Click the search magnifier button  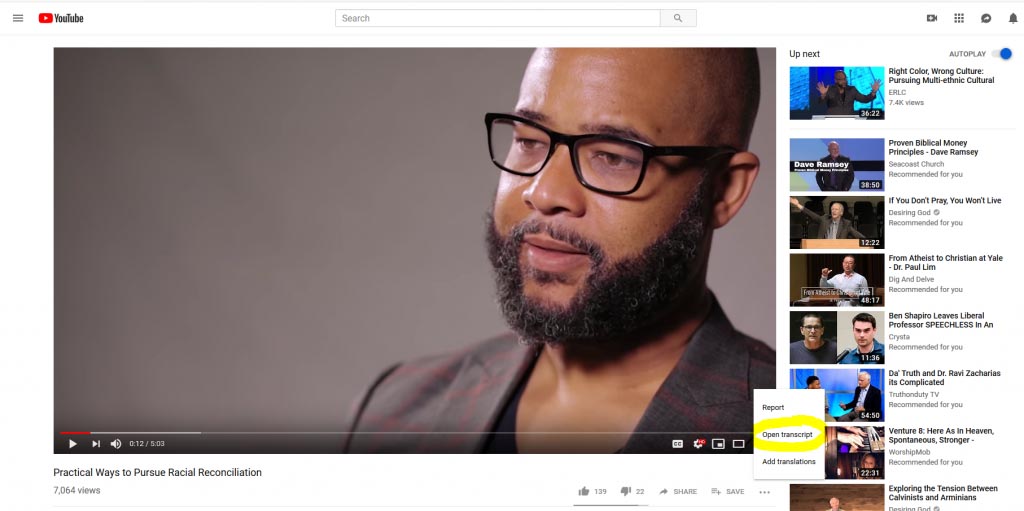coord(678,18)
